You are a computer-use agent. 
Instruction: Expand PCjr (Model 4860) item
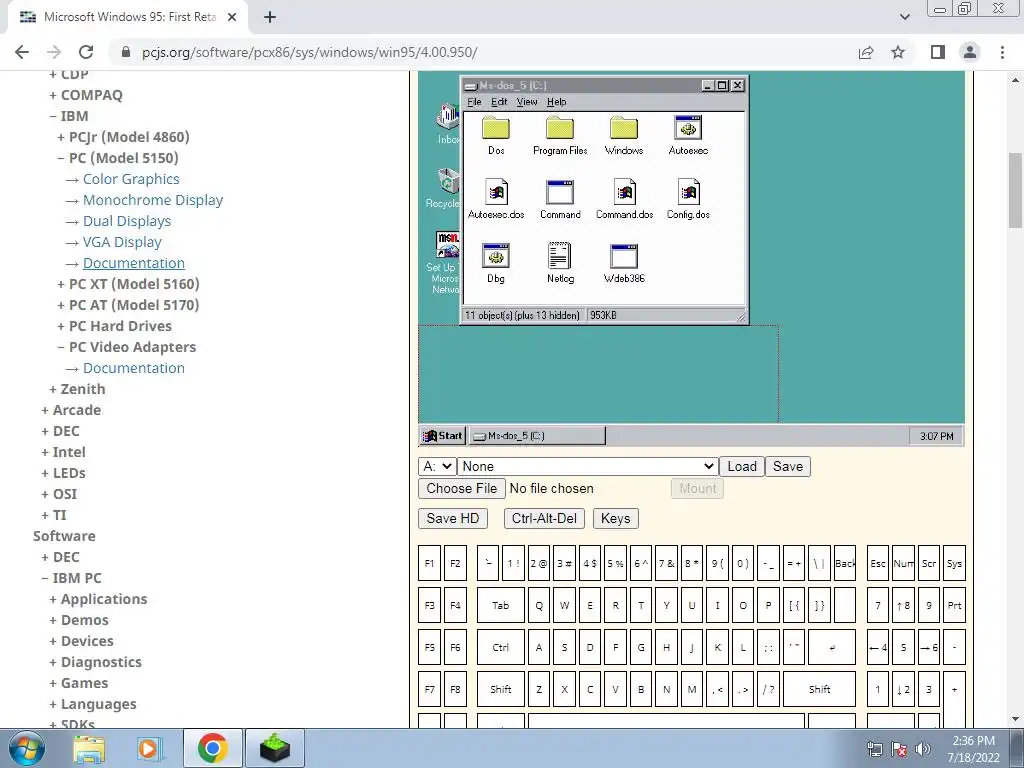pos(123,136)
